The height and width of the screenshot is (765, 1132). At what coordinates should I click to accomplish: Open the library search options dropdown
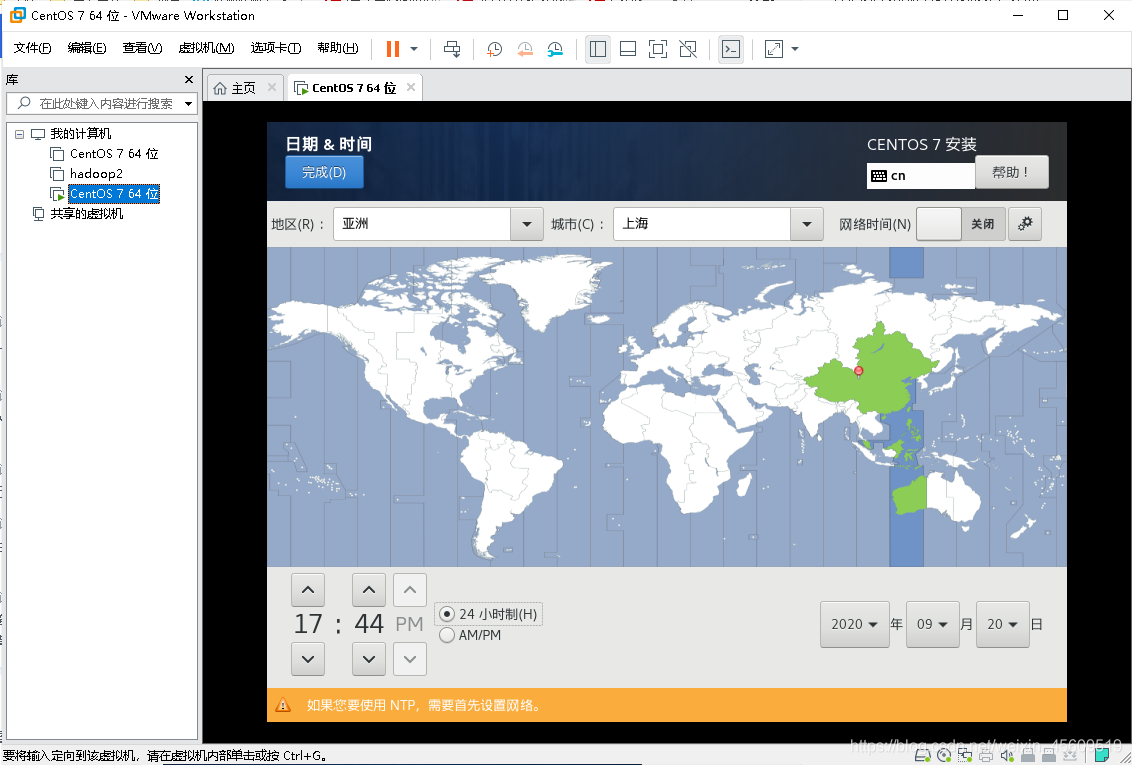pos(188,103)
